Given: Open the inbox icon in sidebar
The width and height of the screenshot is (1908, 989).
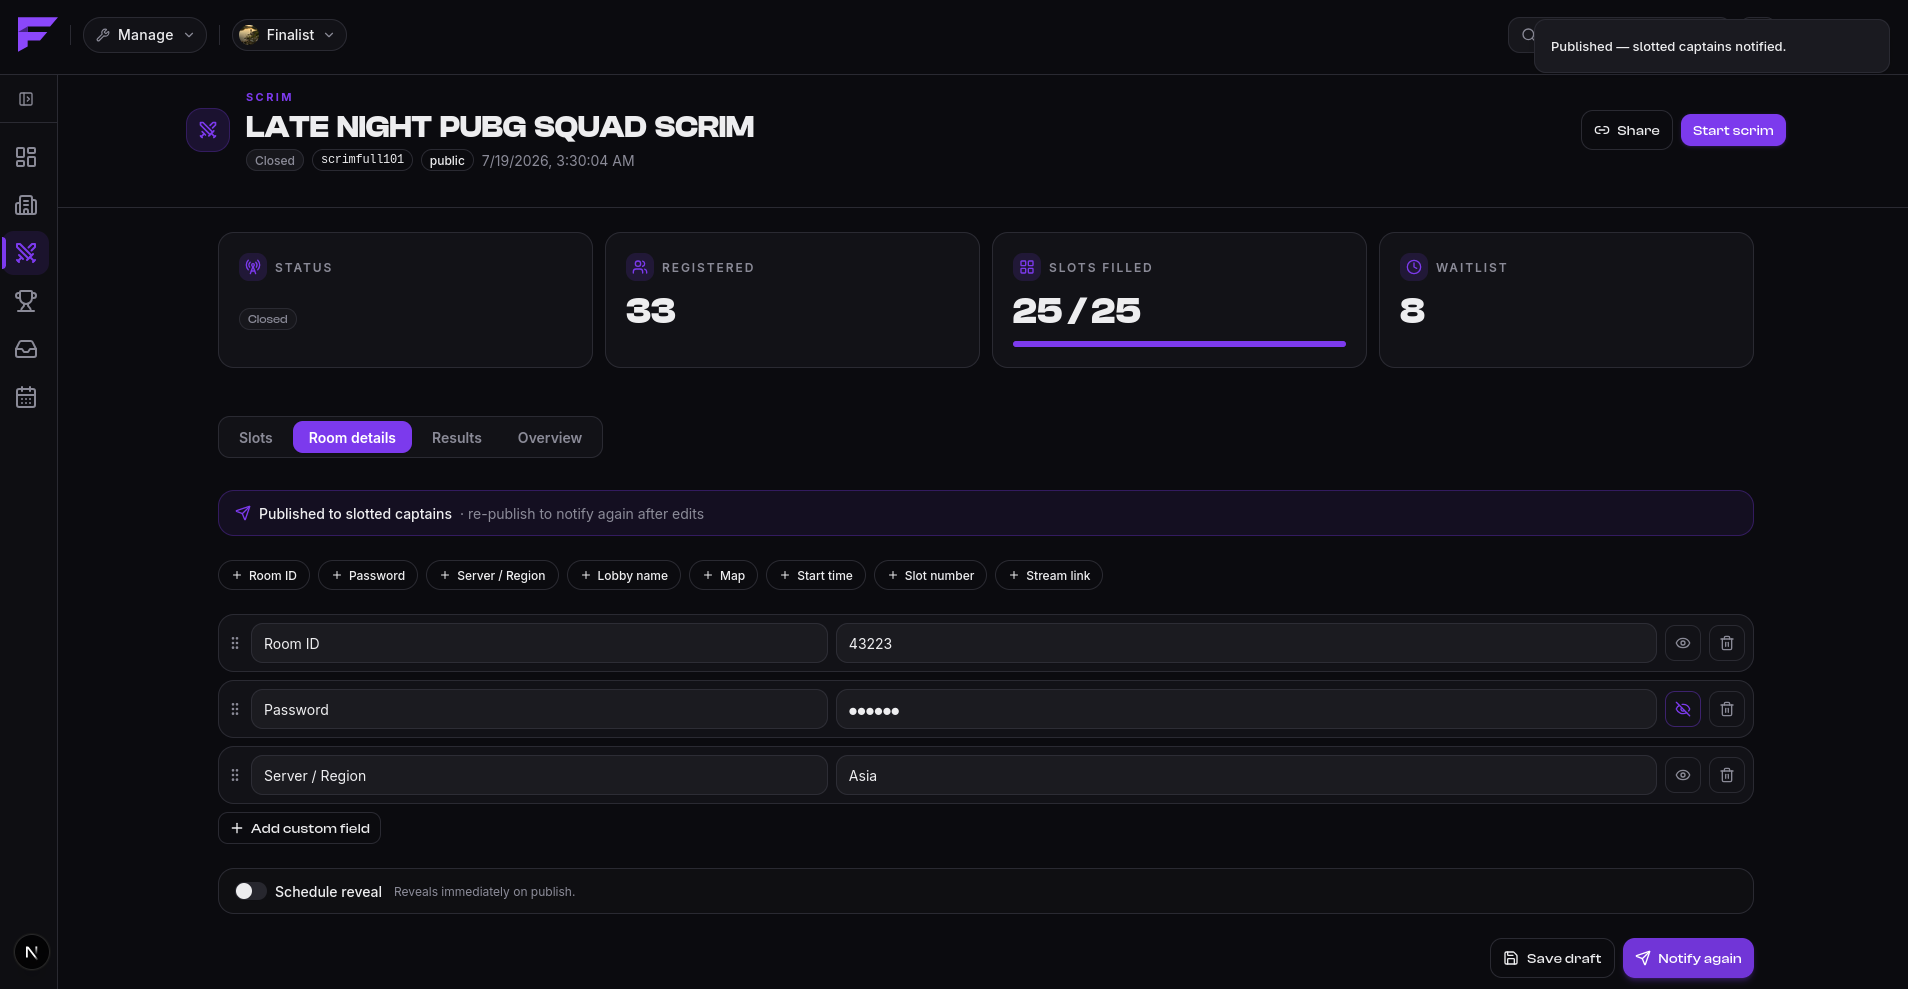Looking at the screenshot, I should pos(26,349).
